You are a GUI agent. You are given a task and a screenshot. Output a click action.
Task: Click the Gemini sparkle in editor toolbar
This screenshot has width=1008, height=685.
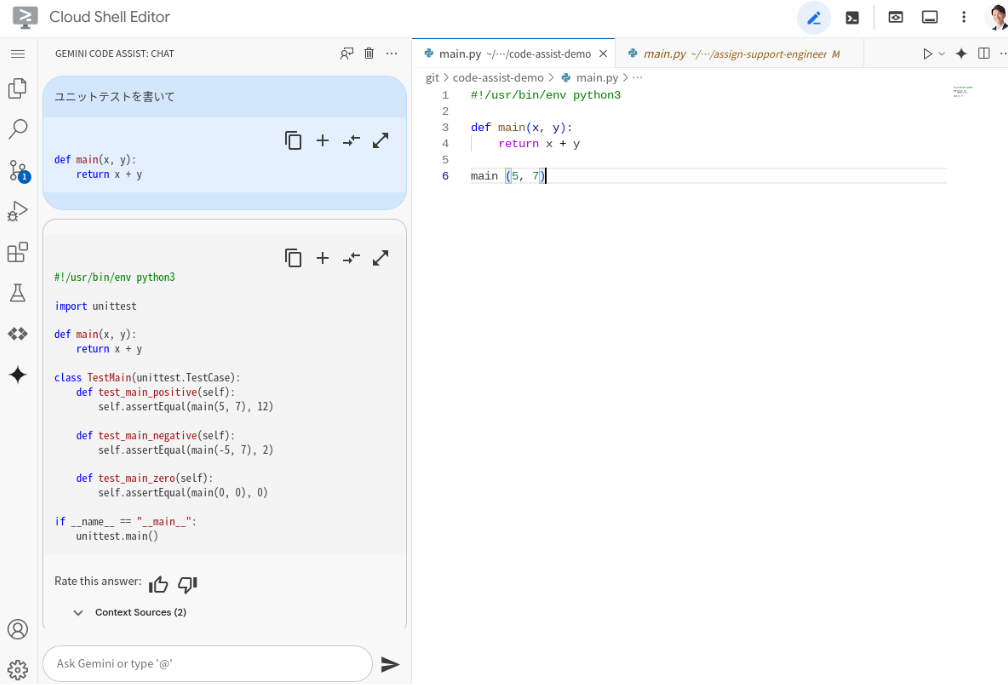[961, 53]
